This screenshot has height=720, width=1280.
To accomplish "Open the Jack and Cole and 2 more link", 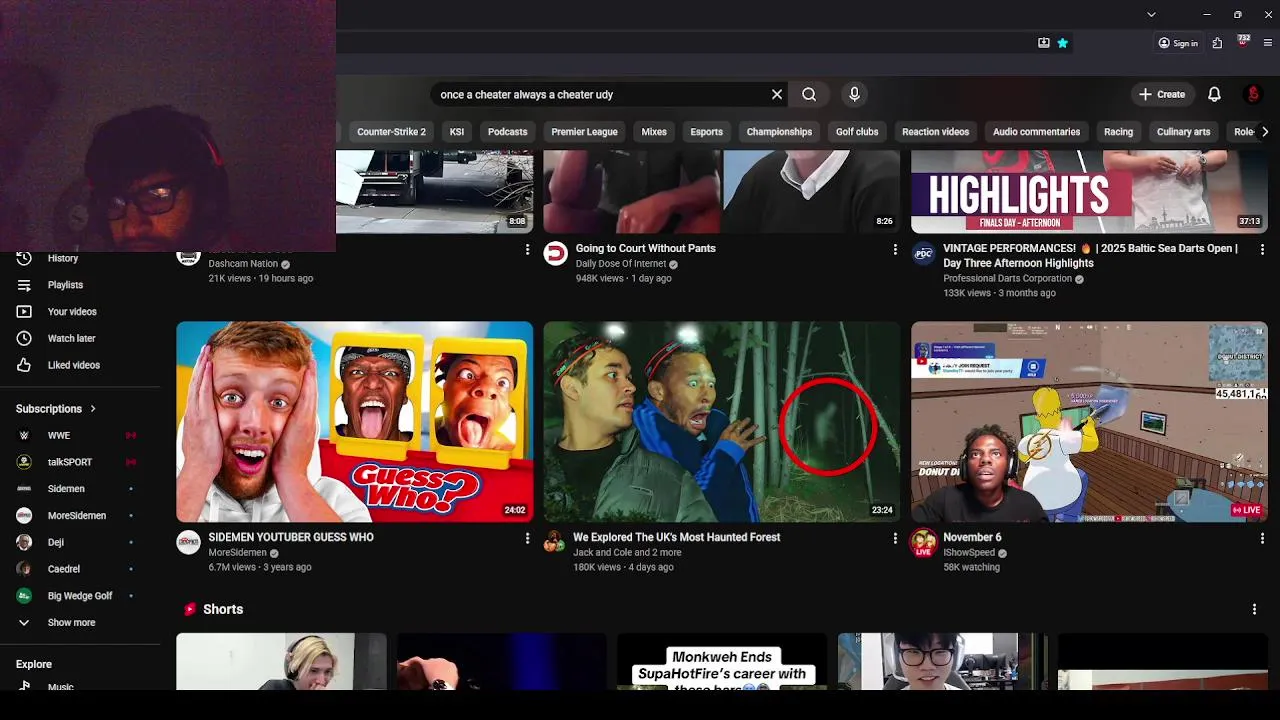I will click(627, 552).
